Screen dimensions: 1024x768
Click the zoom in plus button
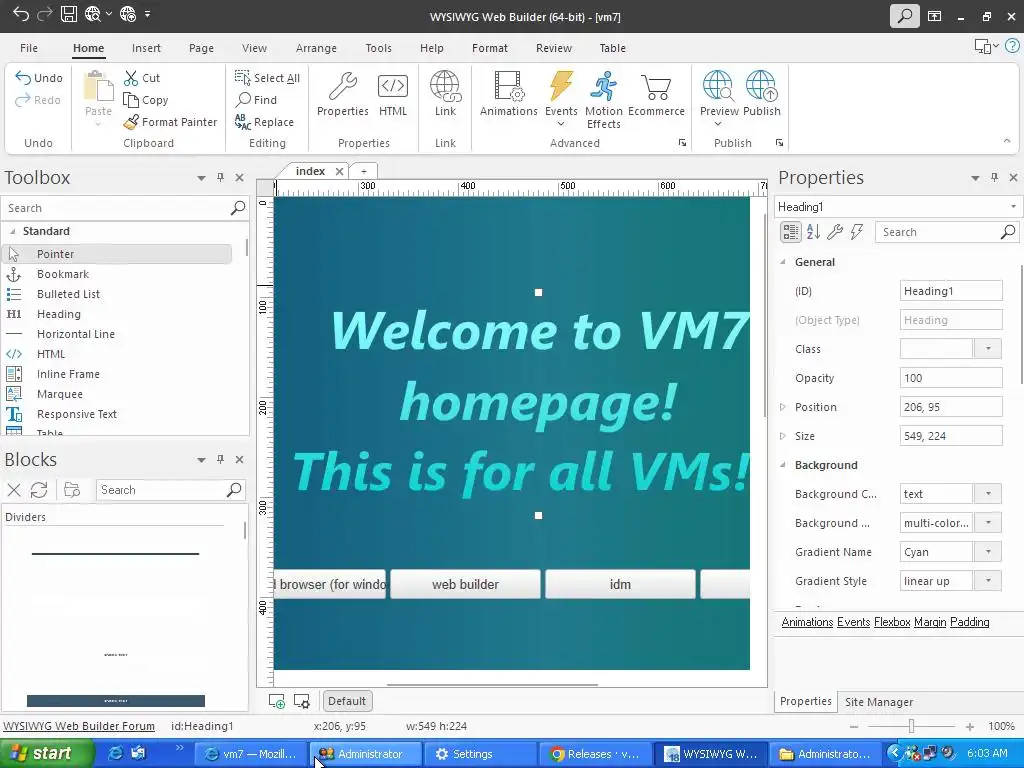click(x=970, y=726)
